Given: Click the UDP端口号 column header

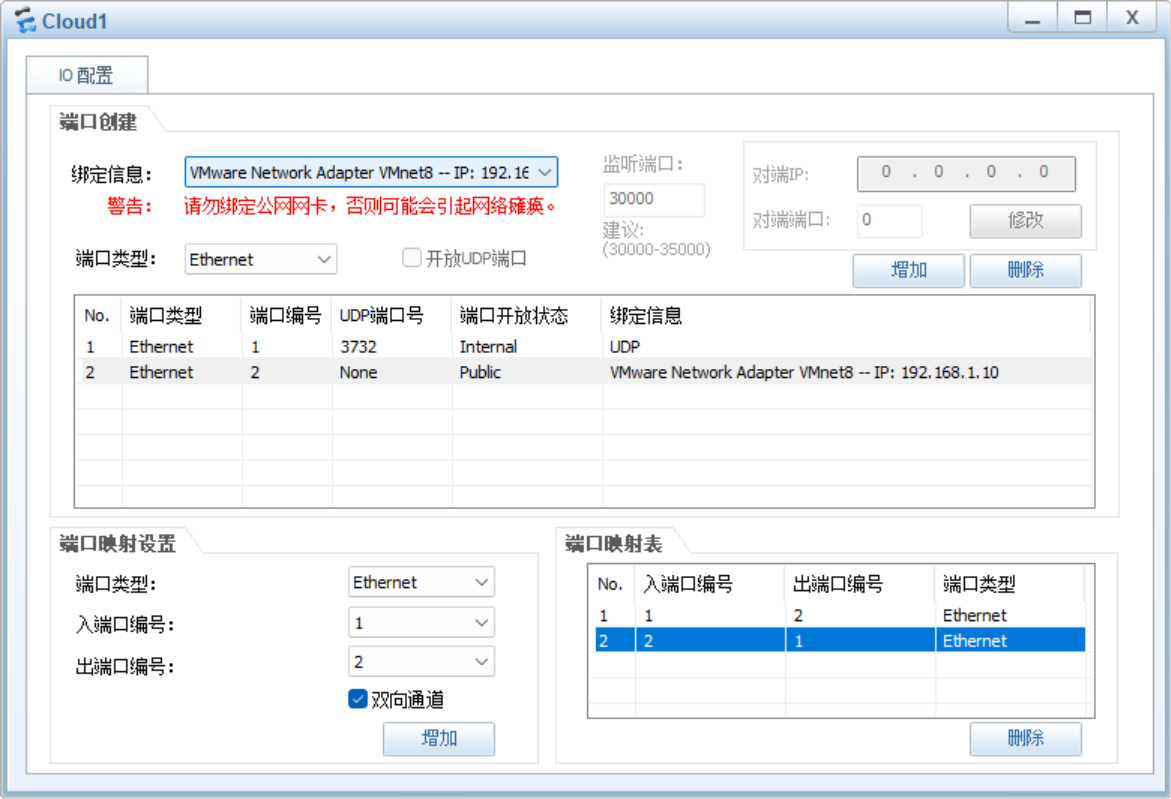Looking at the screenshot, I should point(391,316).
